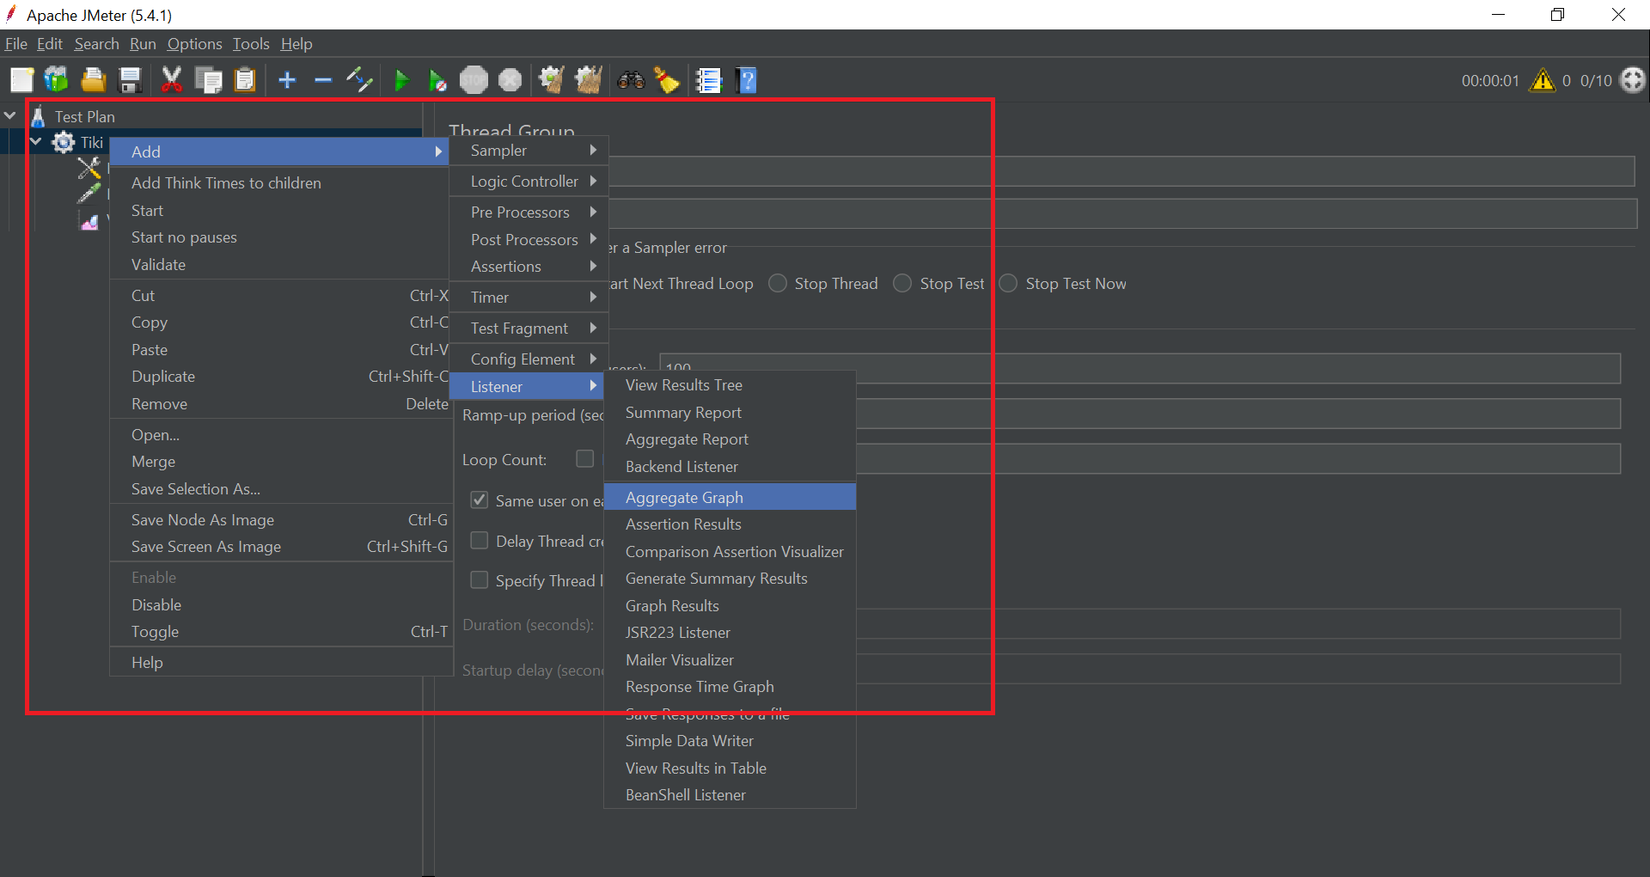1650x877 pixels.
Task: Click the Help question mark toolbar icon
Action: point(747,80)
